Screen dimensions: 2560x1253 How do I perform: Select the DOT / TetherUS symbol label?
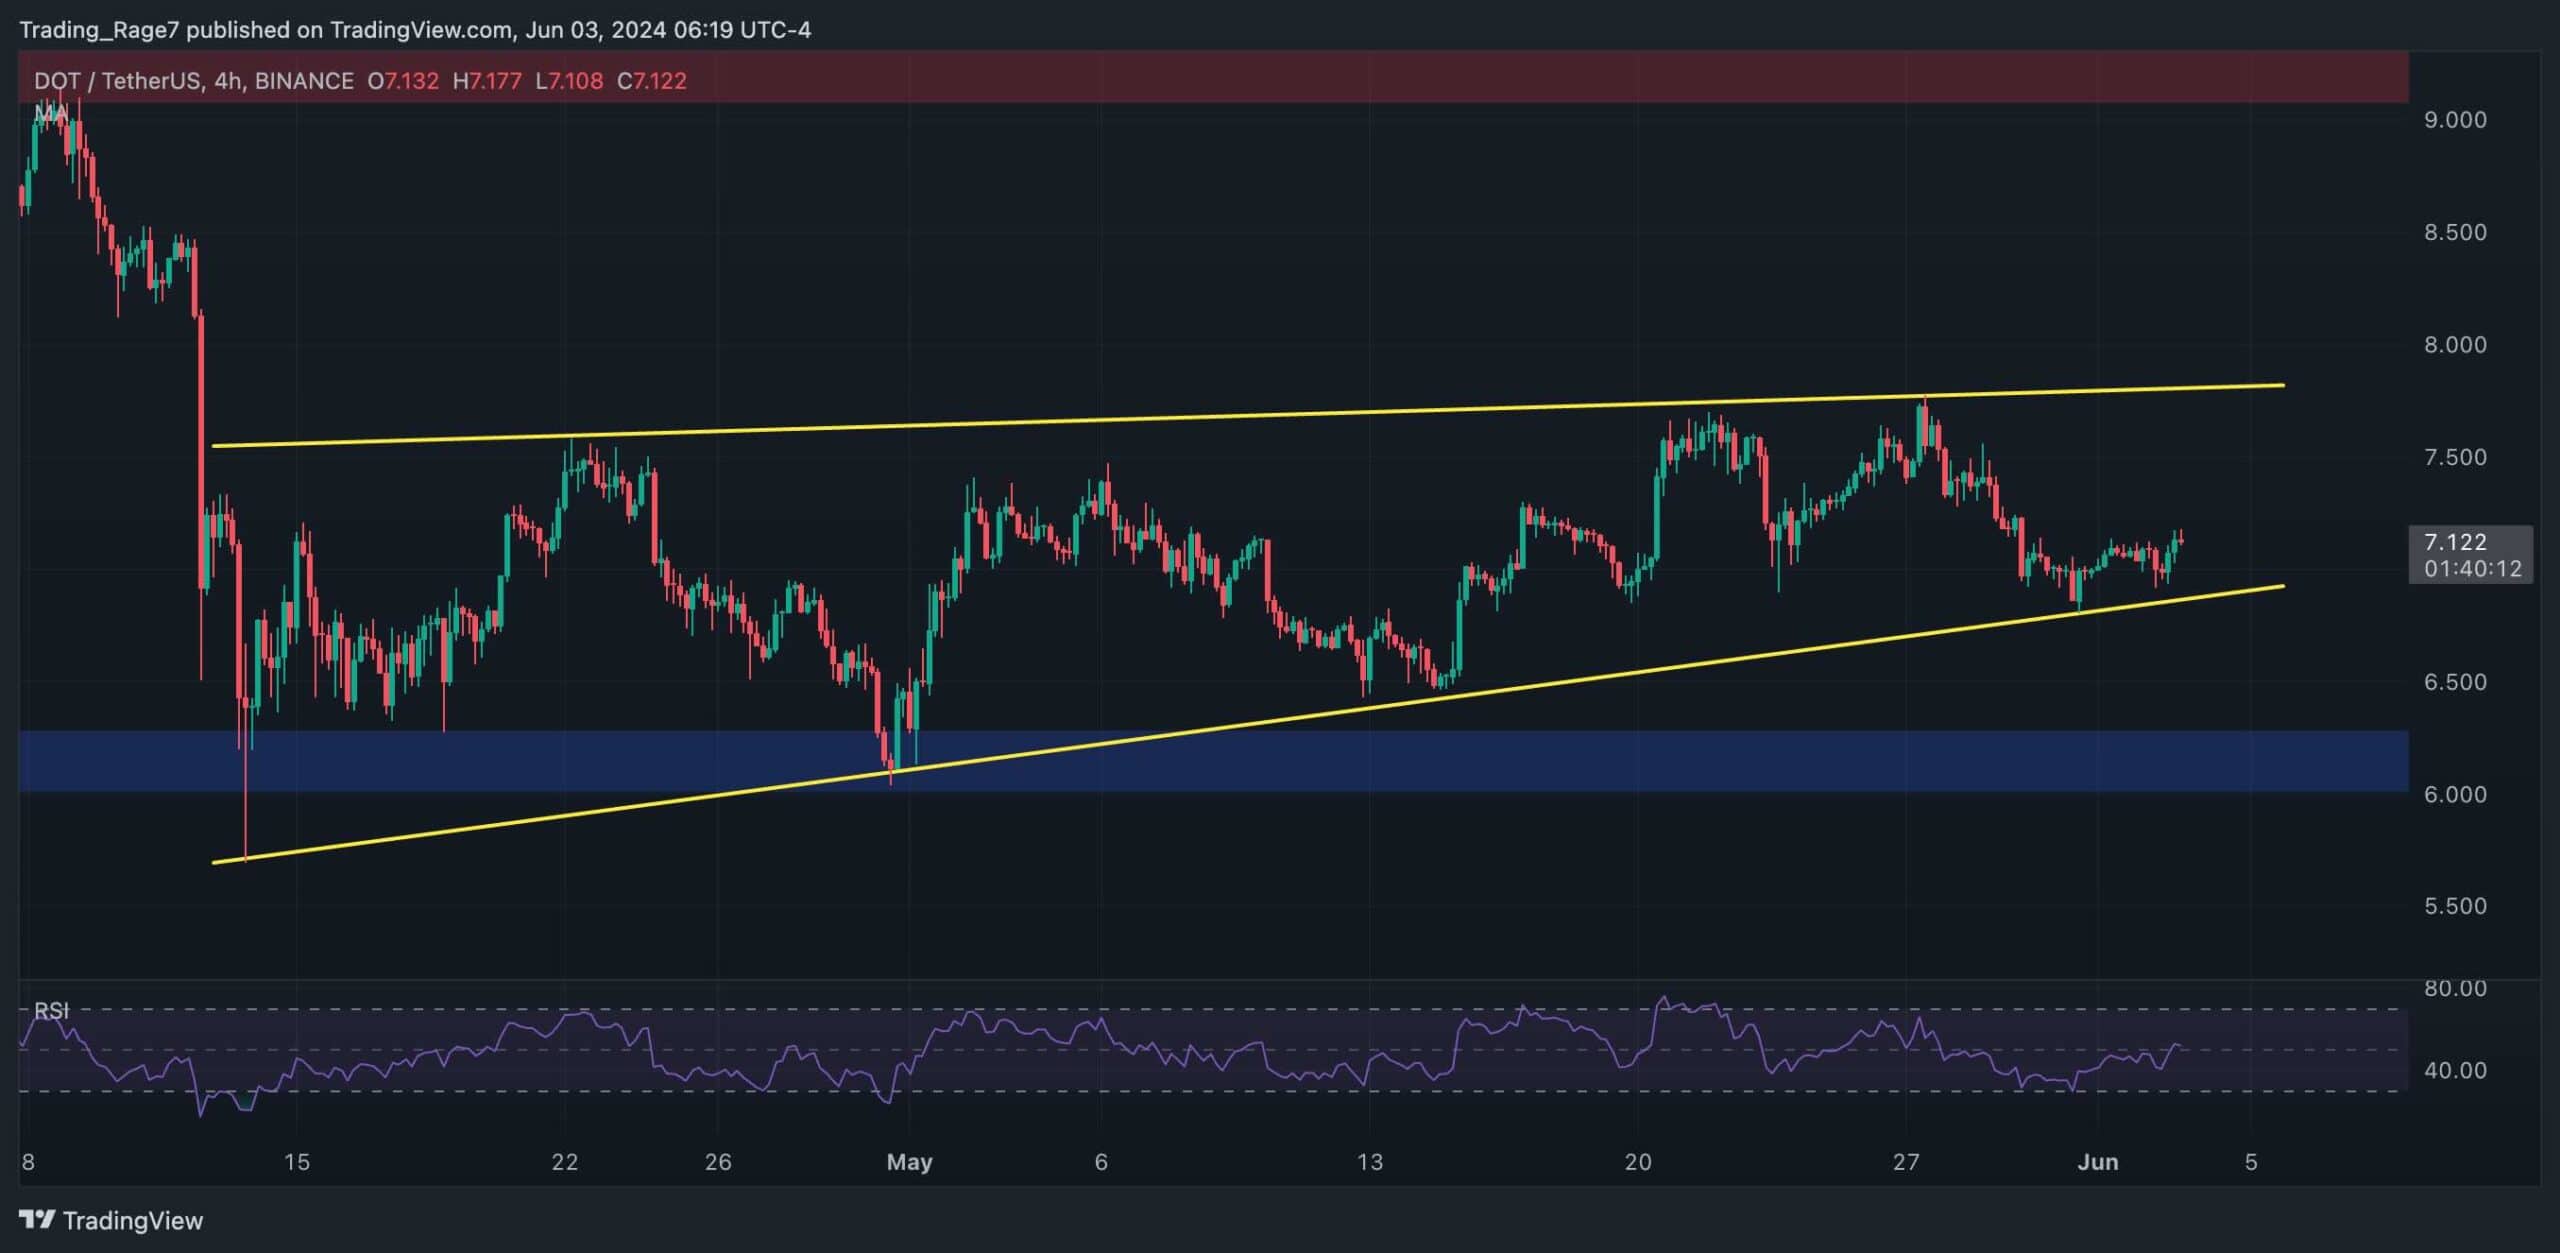(x=118, y=81)
